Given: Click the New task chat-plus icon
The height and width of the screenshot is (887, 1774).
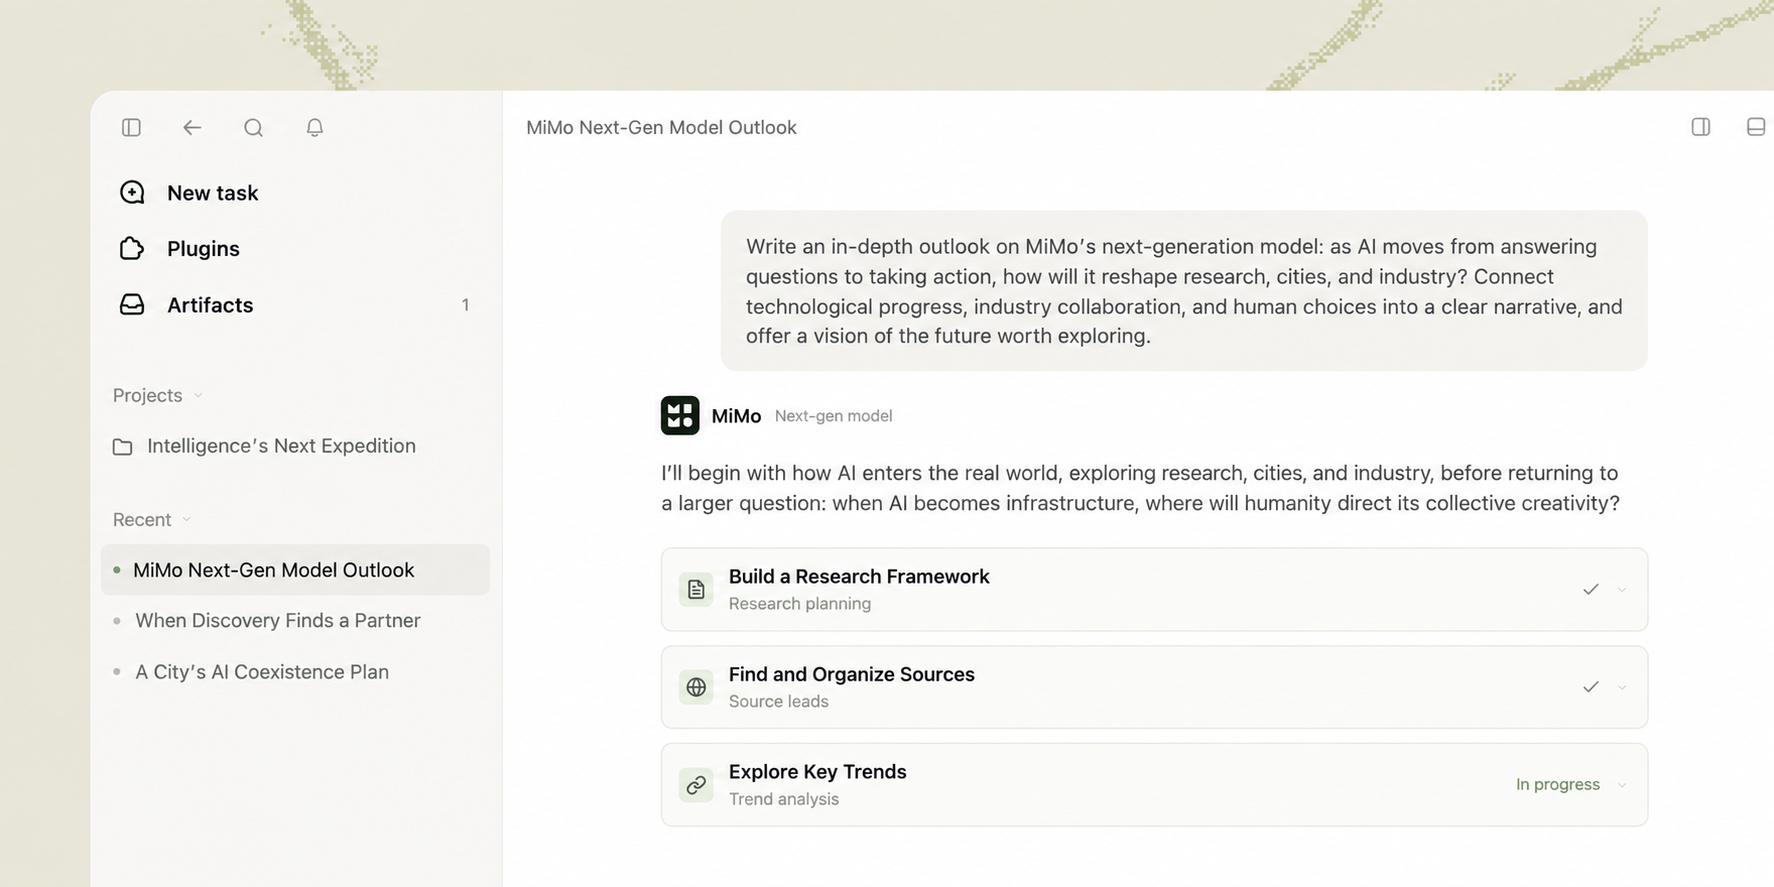Looking at the screenshot, I should [x=132, y=192].
